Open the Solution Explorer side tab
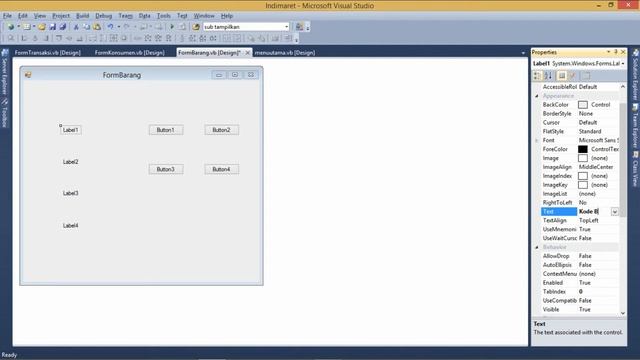Viewport: 640px width, 360px height. coord(635,74)
